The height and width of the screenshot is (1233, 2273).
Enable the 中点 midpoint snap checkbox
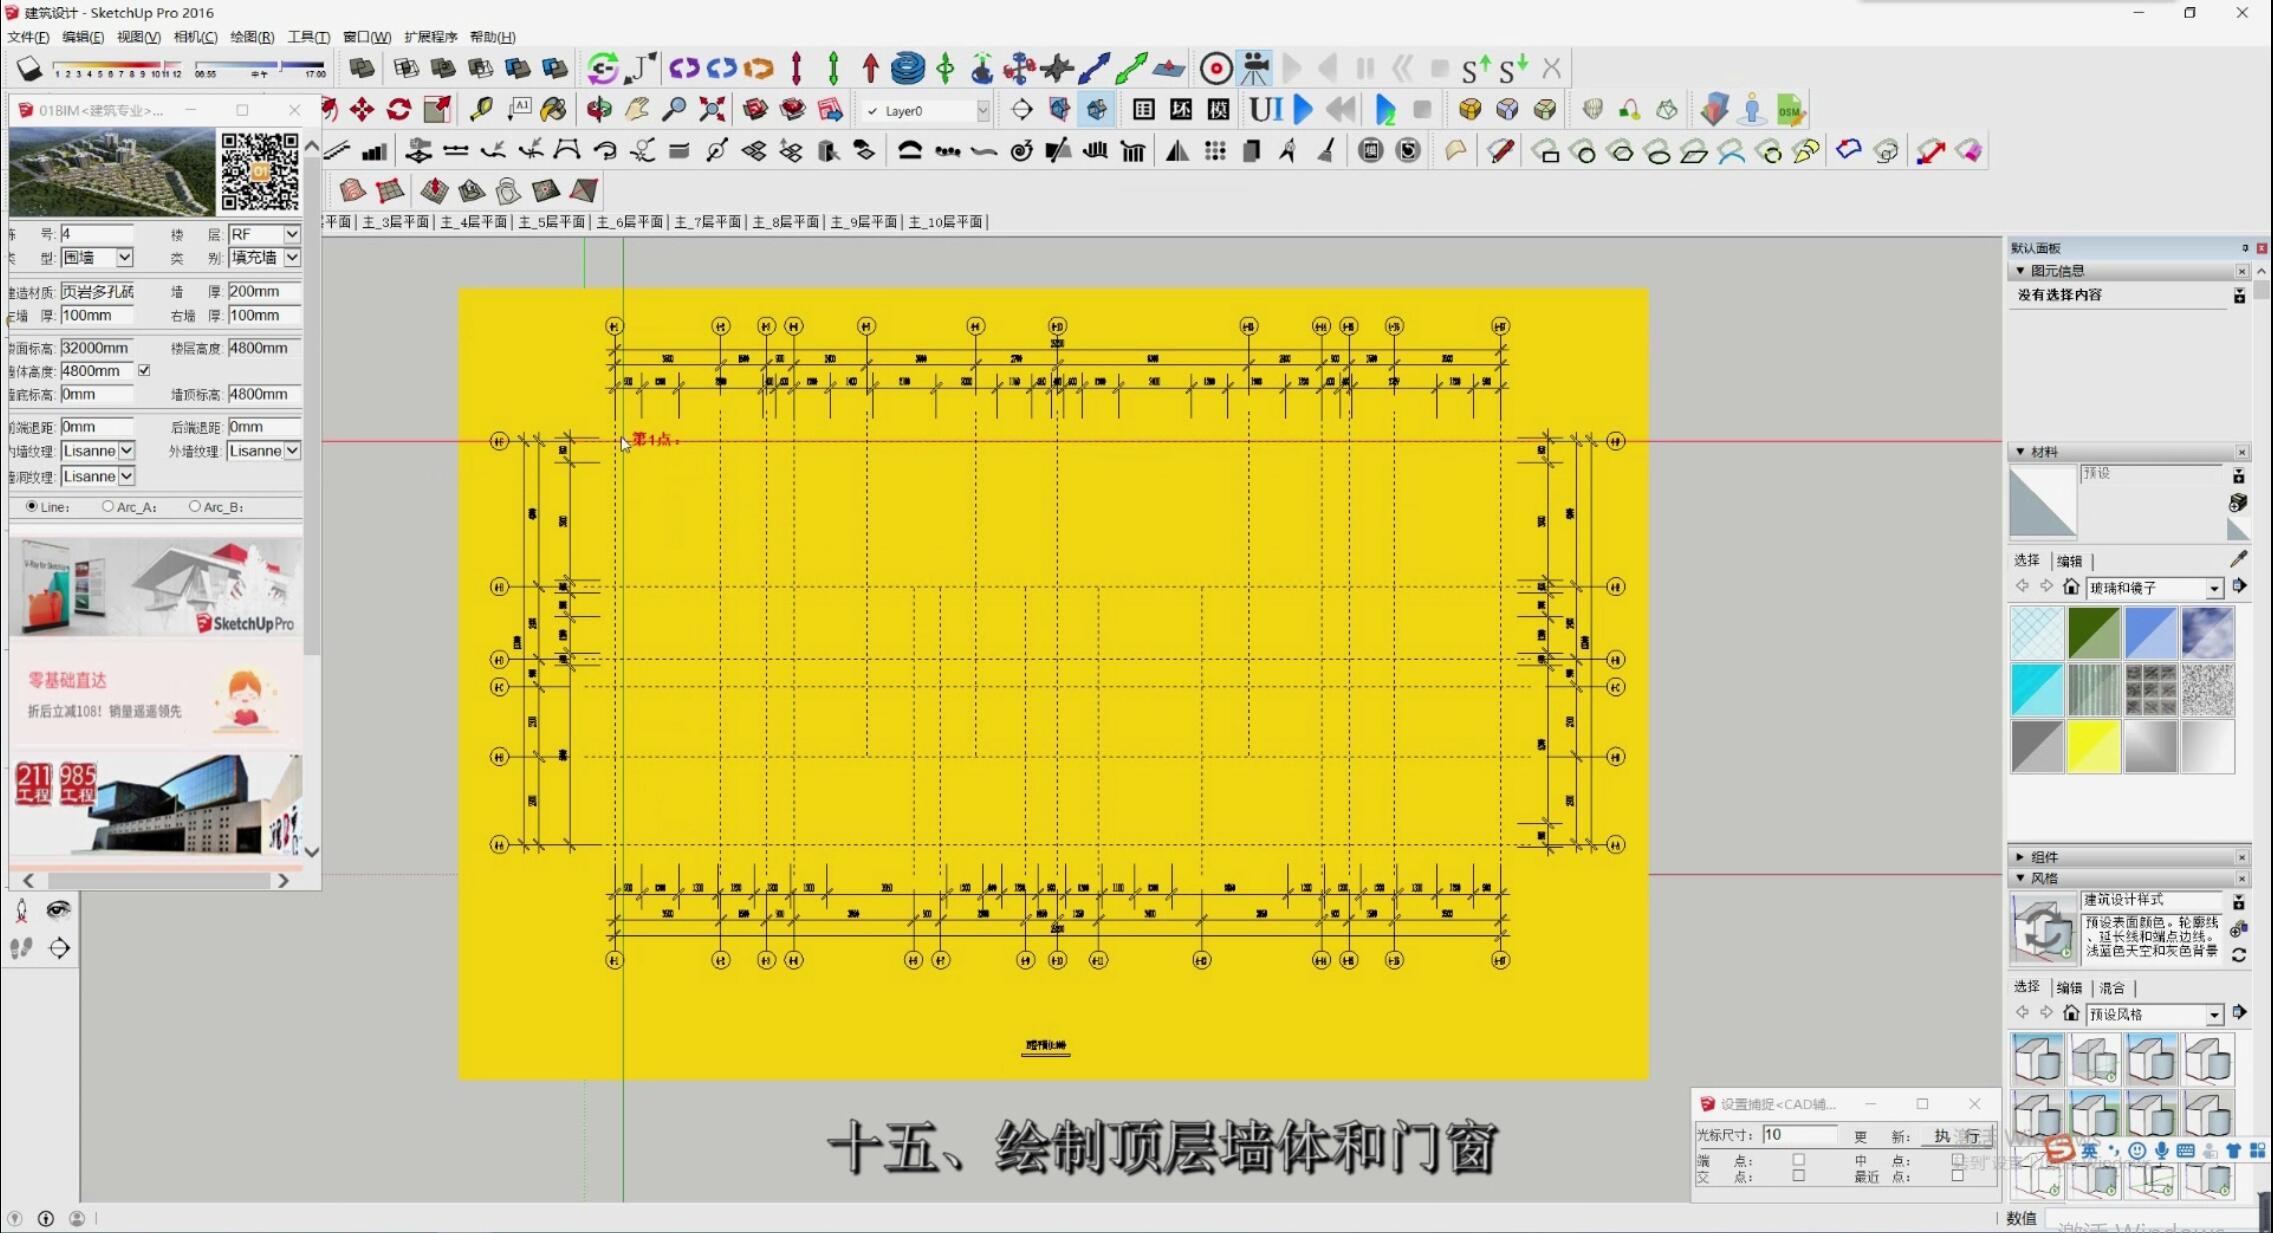[1957, 1160]
